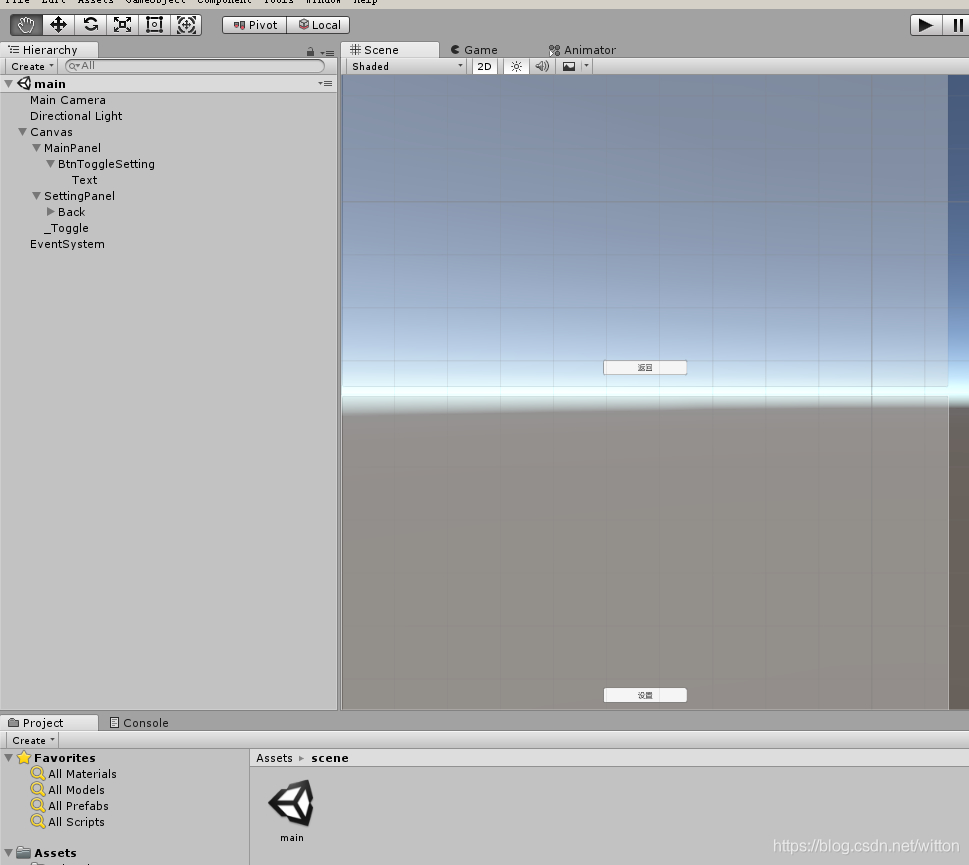Image resolution: width=969 pixels, height=865 pixels.
Task: Click Assets in the breadcrumb path
Action: pos(274,758)
